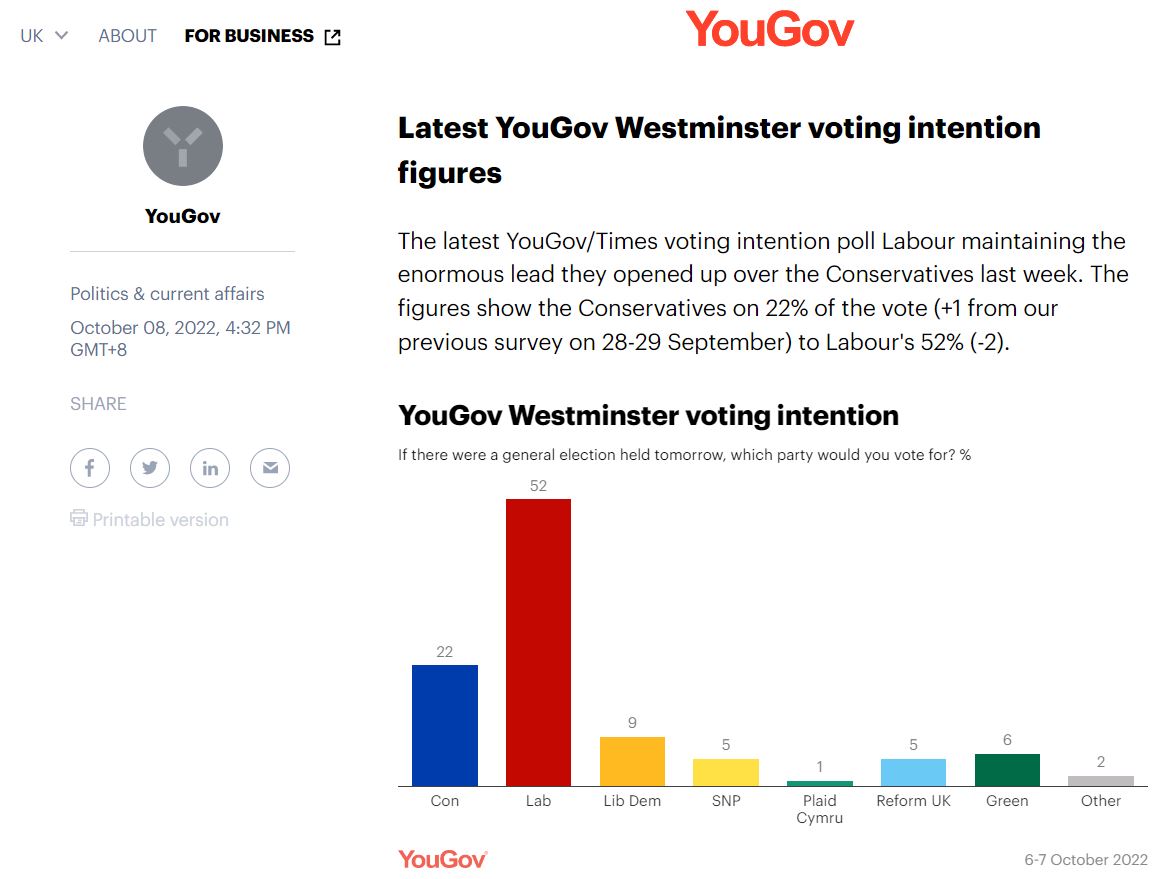Share the article via the Facebook icon
This screenshot has width=1159, height=879.
point(90,468)
